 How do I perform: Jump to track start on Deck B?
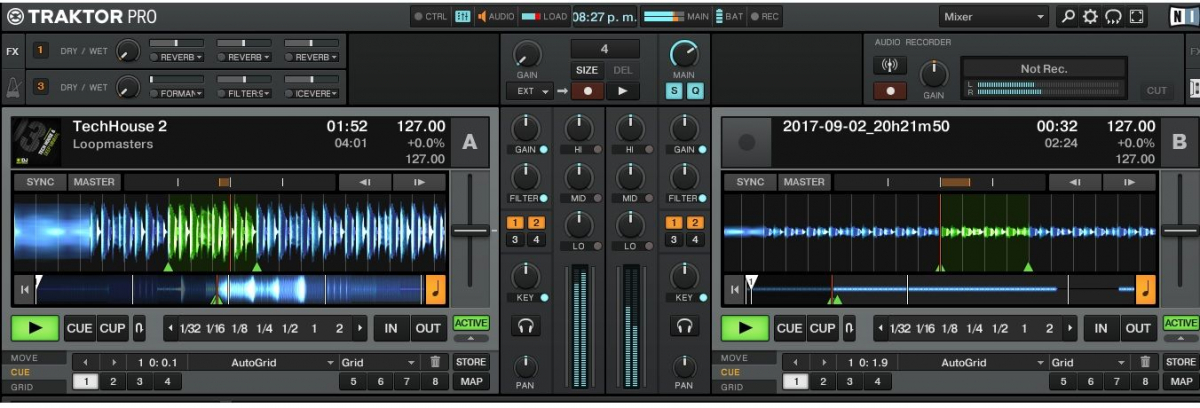coord(735,290)
